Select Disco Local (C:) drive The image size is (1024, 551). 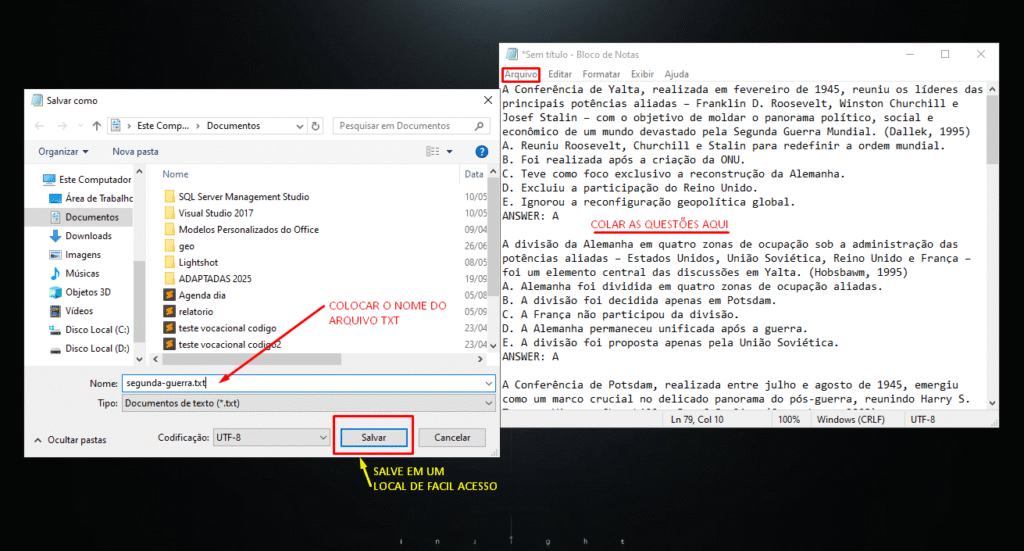97,329
